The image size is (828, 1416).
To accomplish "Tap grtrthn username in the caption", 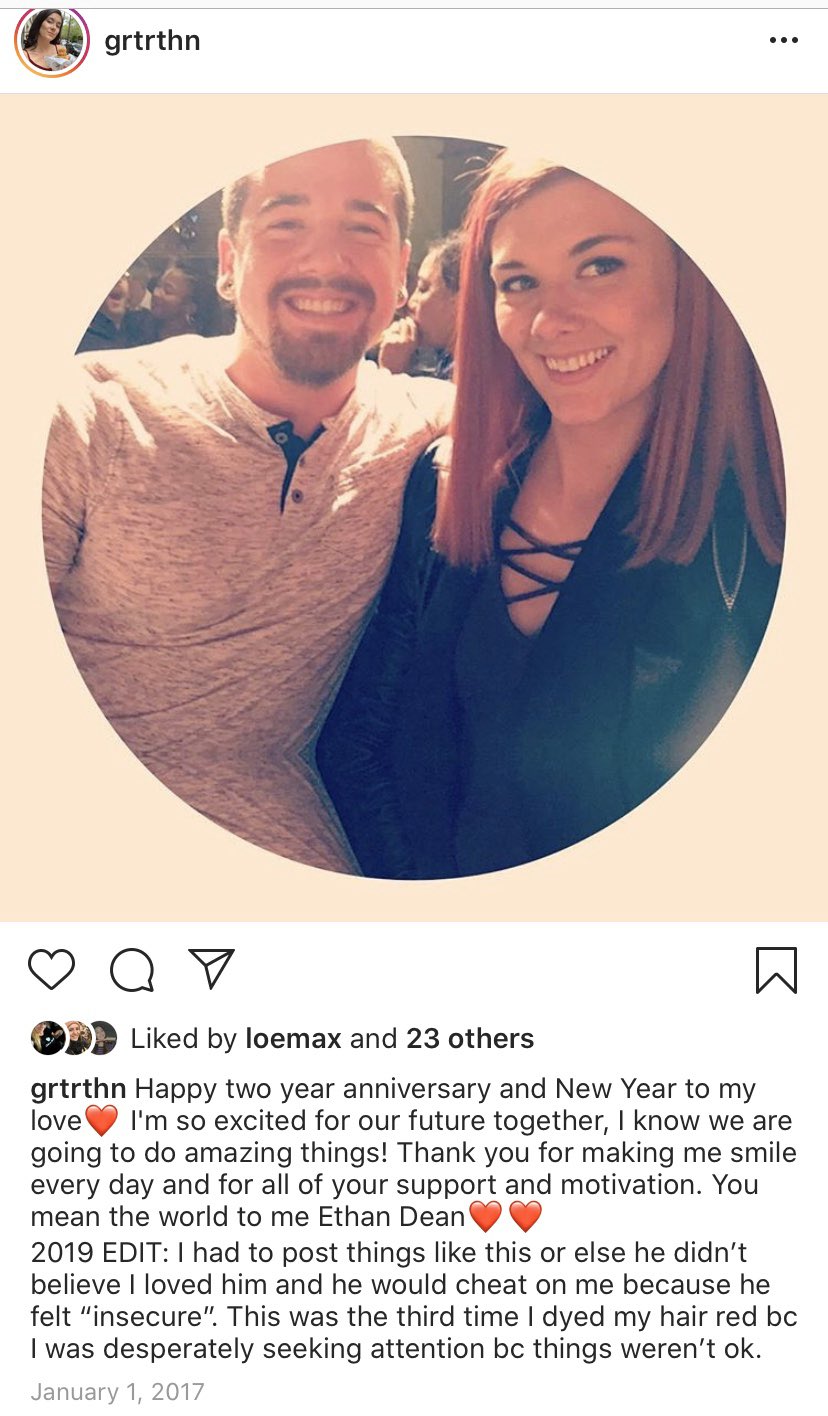I will (78, 1089).
